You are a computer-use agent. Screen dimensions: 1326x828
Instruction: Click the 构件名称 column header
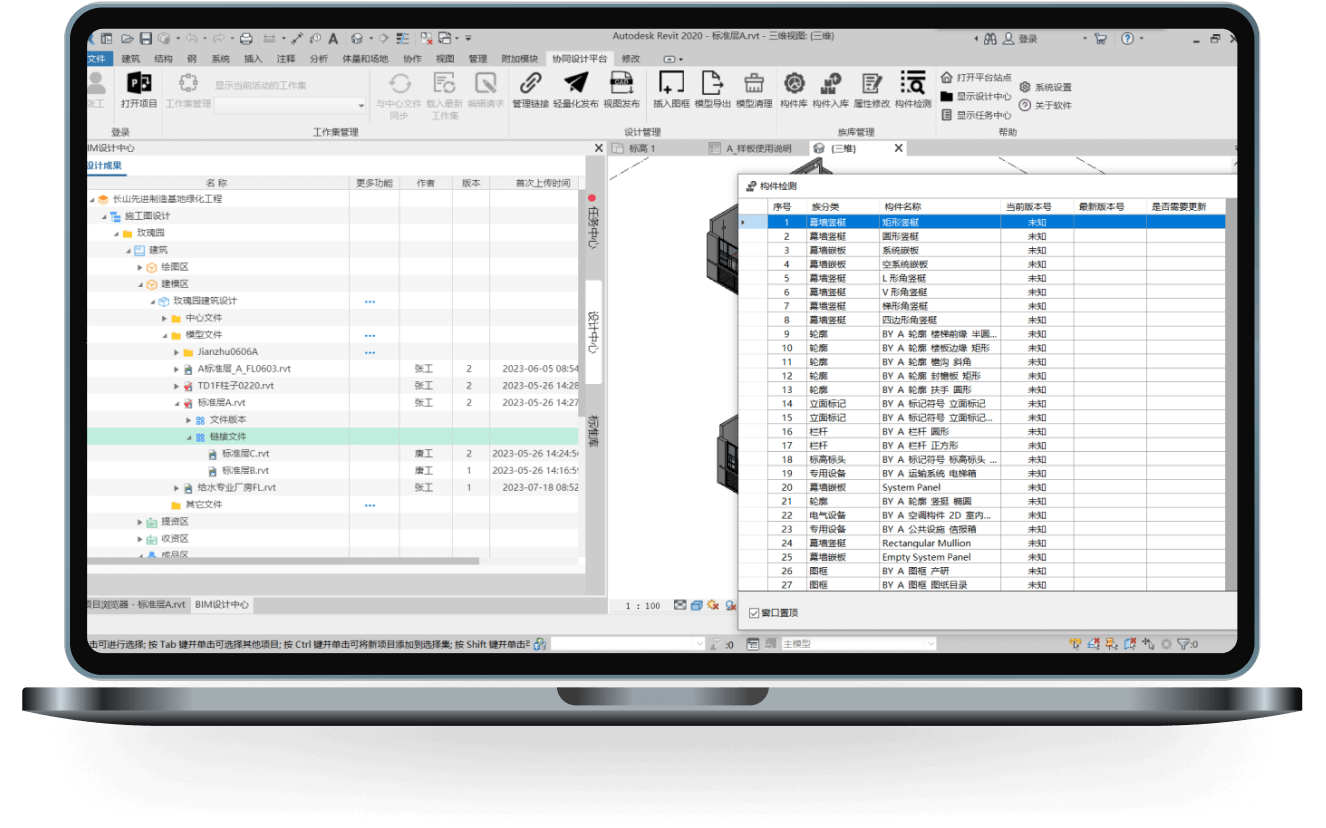[939, 207]
